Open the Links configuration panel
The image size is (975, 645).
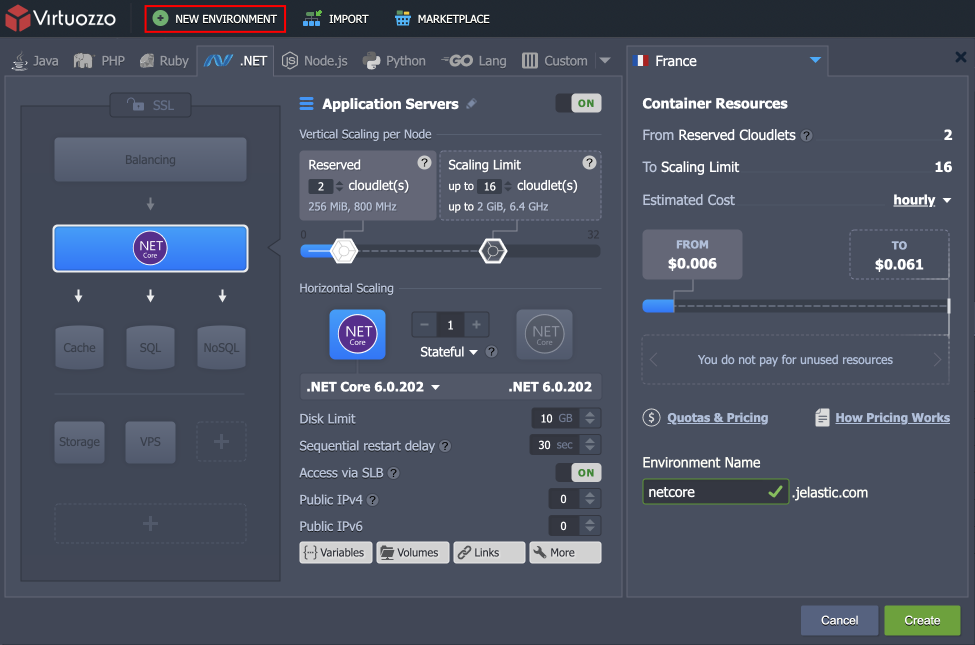(x=488, y=552)
